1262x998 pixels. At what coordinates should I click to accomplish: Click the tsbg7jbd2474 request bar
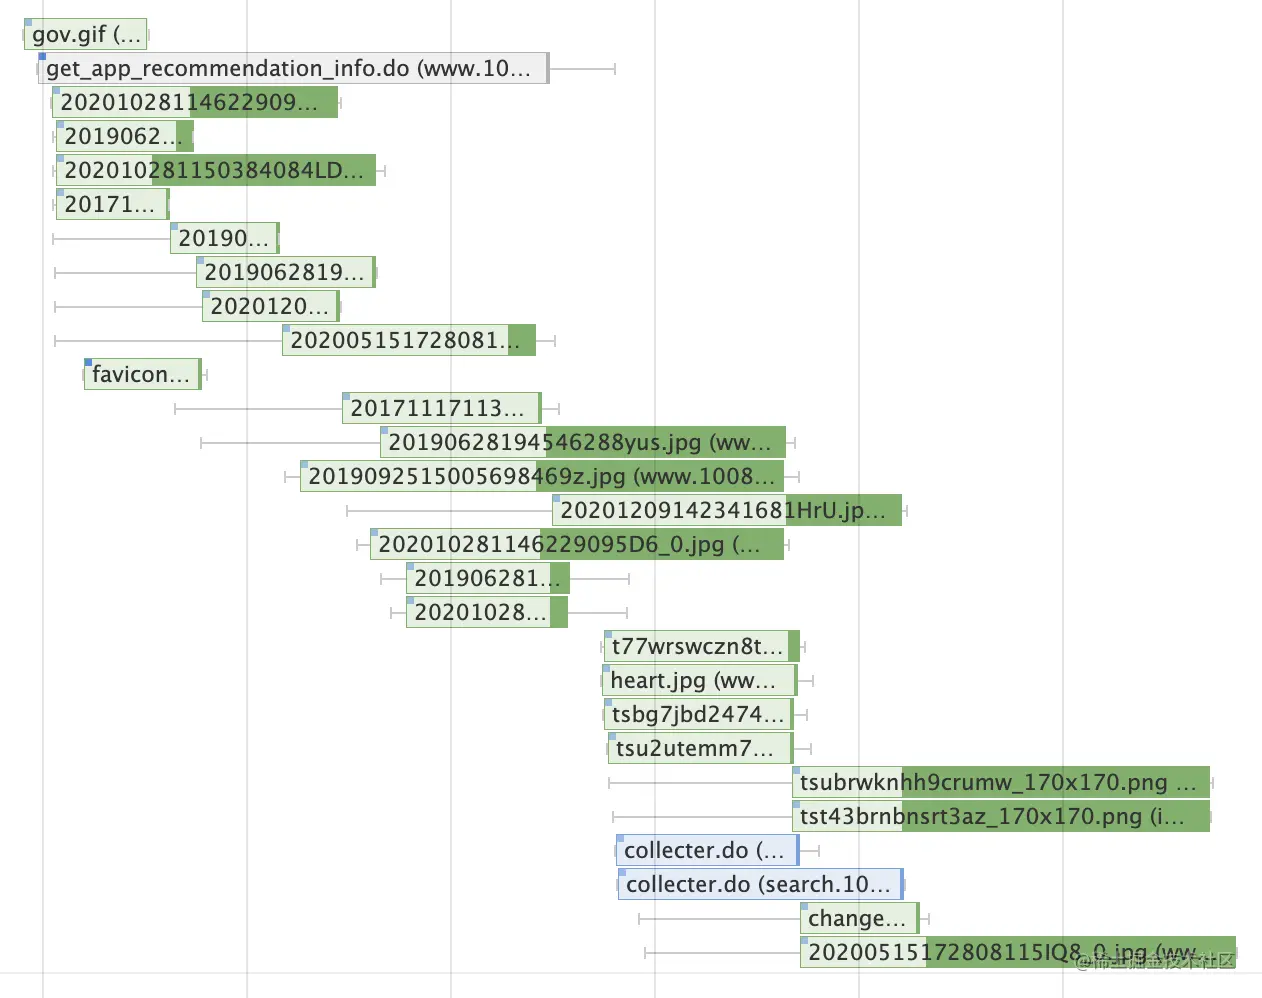coord(699,714)
